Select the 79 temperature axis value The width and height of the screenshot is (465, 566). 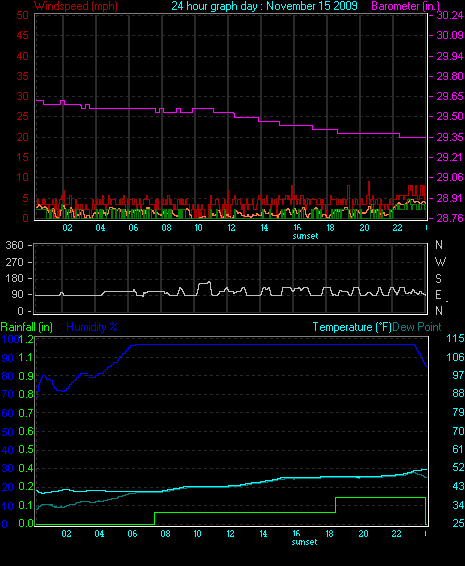(x=458, y=412)
